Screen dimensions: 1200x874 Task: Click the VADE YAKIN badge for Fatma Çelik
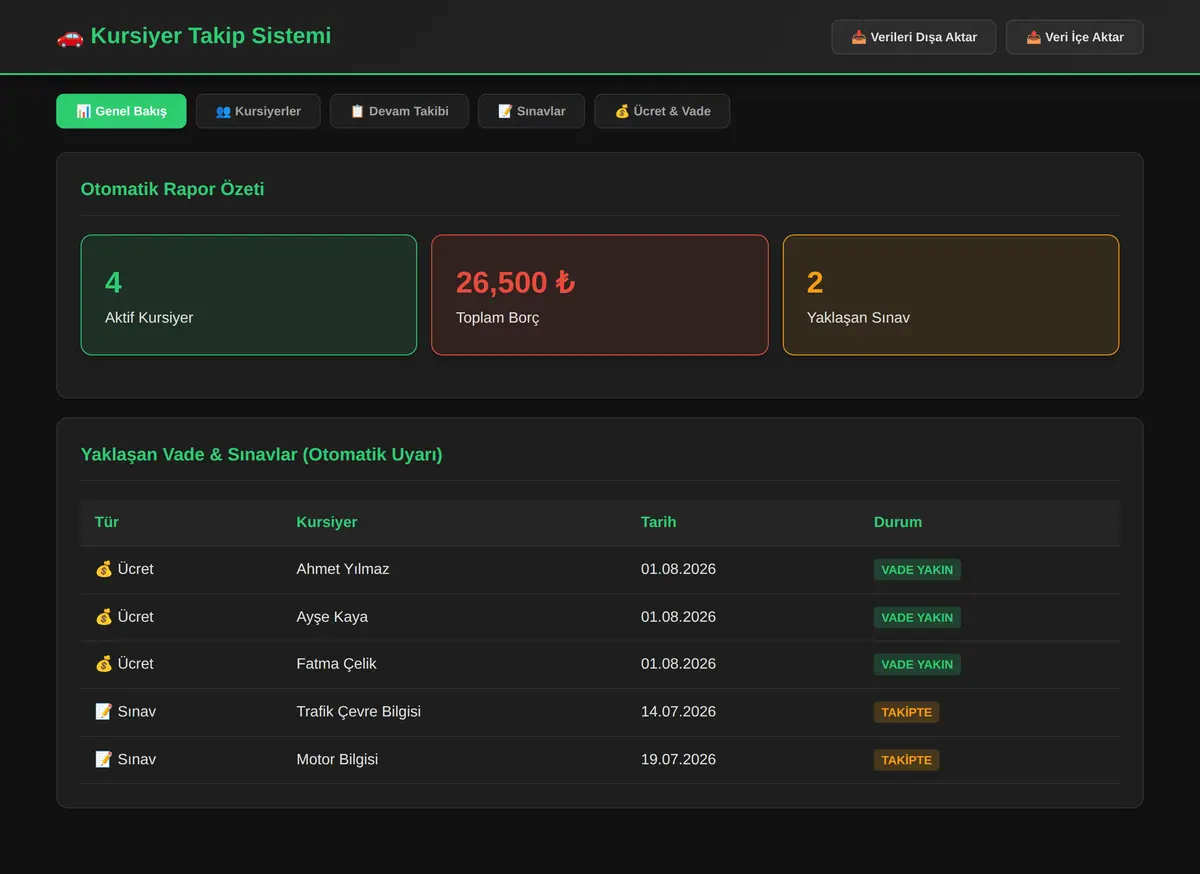(917, 665)
